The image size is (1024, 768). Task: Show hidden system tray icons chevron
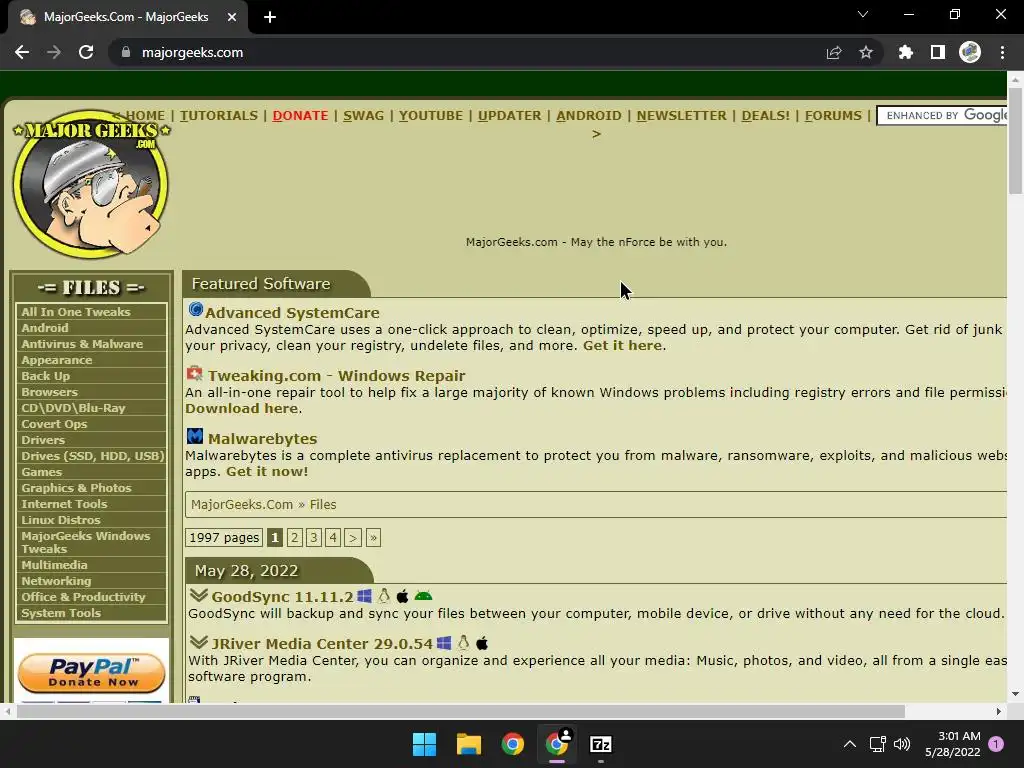coord(850,744)
